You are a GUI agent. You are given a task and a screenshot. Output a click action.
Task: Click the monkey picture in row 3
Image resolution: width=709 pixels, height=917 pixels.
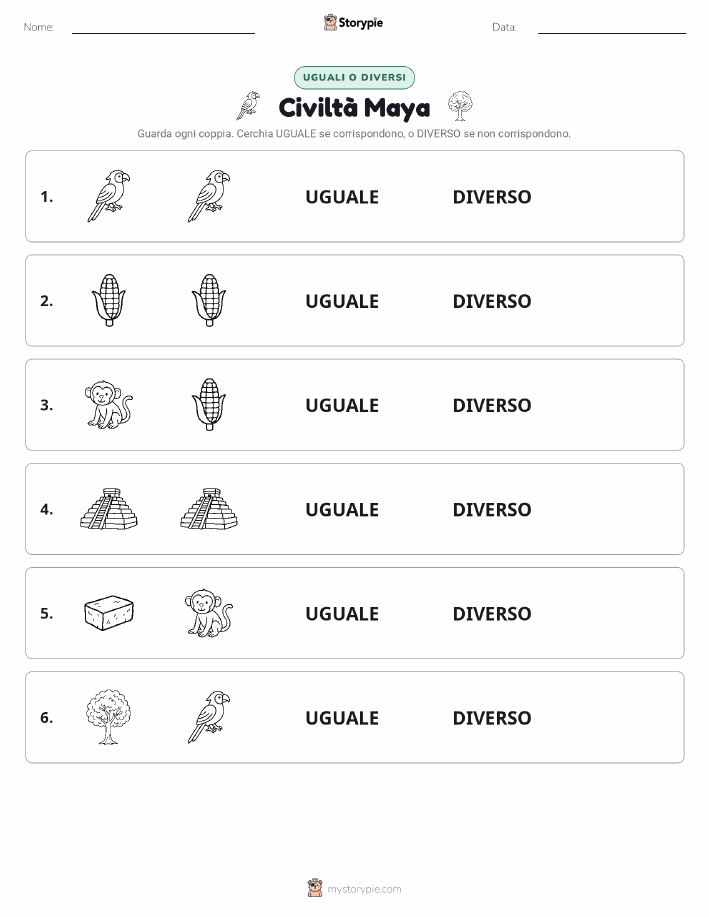pyautogui.click(x=109, y=404)
